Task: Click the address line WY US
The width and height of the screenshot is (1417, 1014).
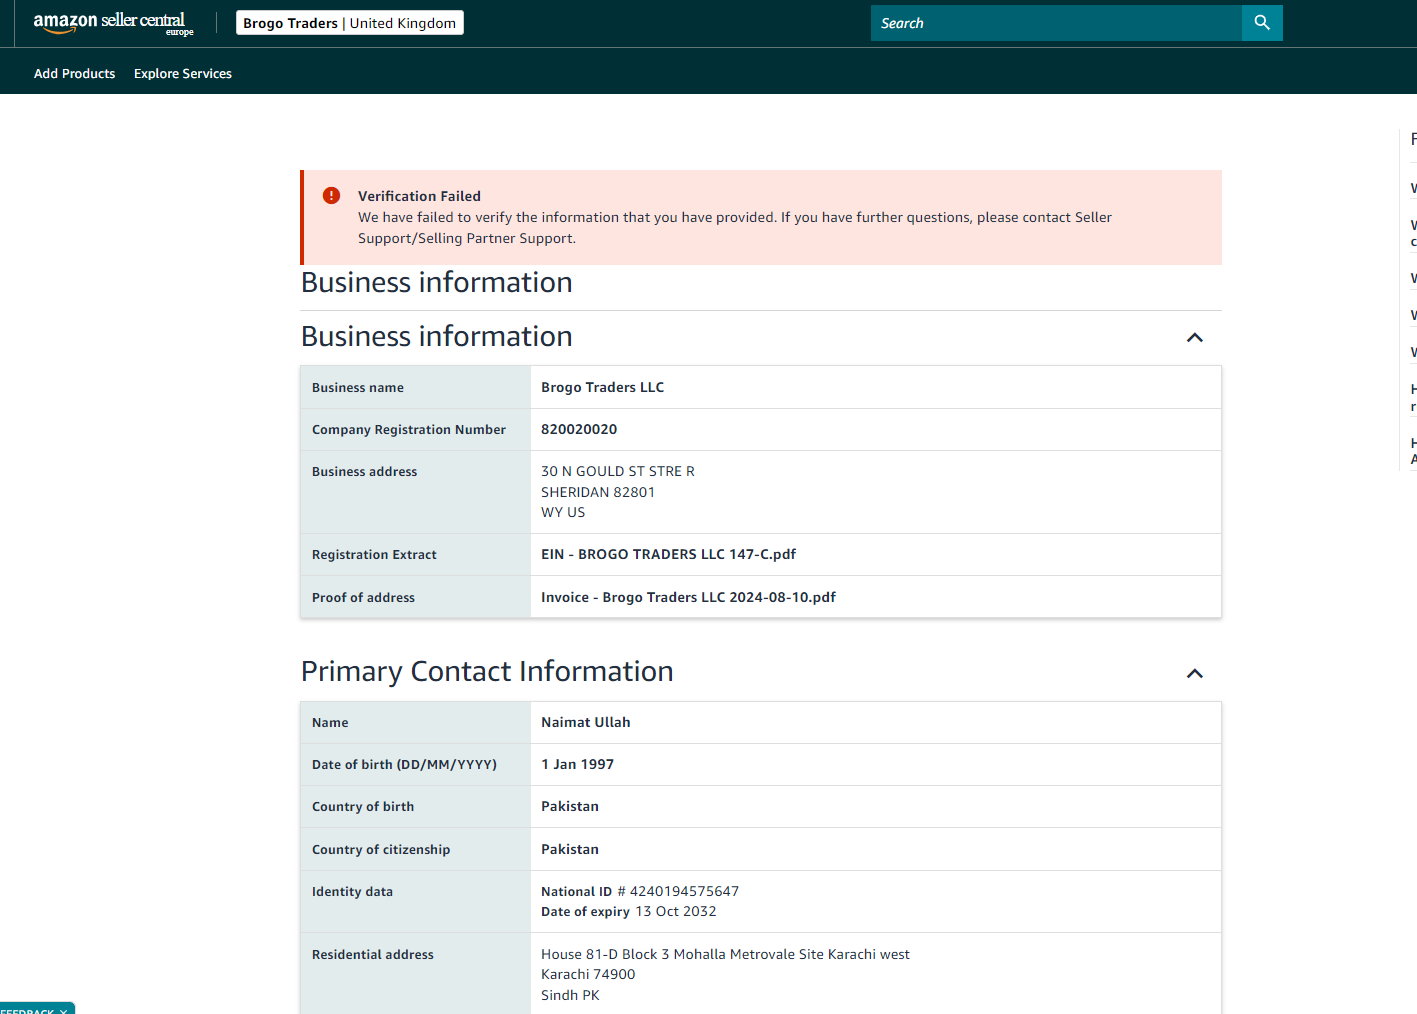Action: tap(563, 512)
